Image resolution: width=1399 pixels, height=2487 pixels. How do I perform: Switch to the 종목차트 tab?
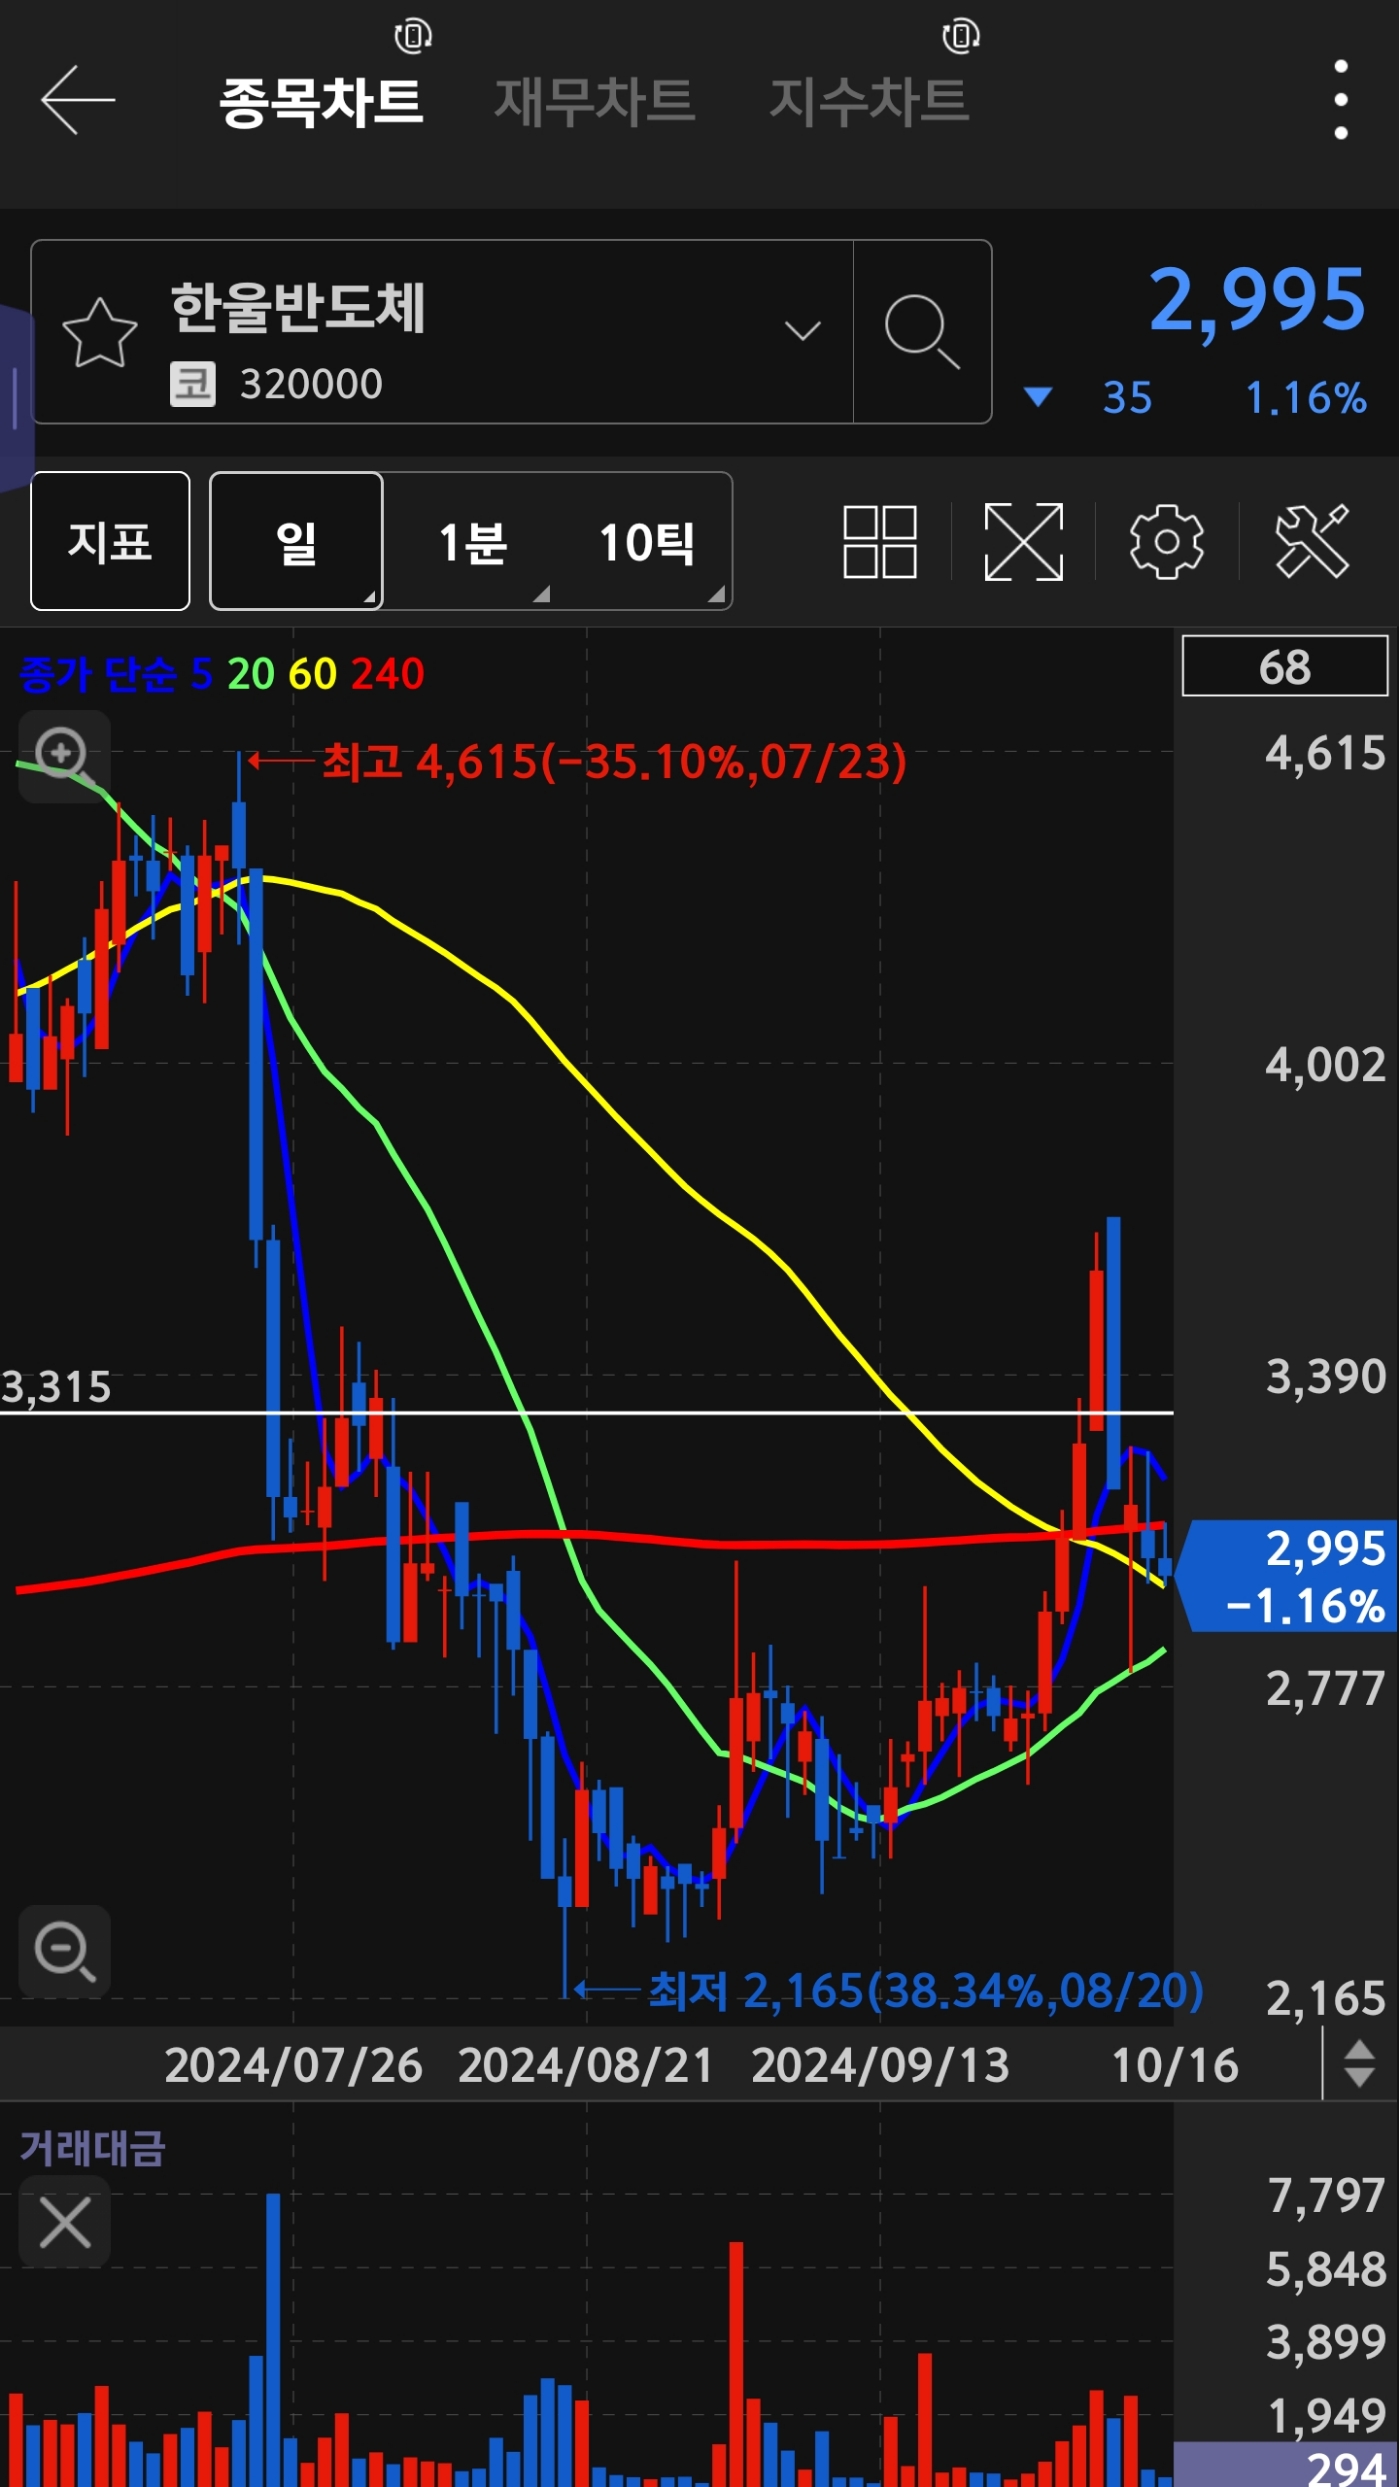click(x=321, y=102)
